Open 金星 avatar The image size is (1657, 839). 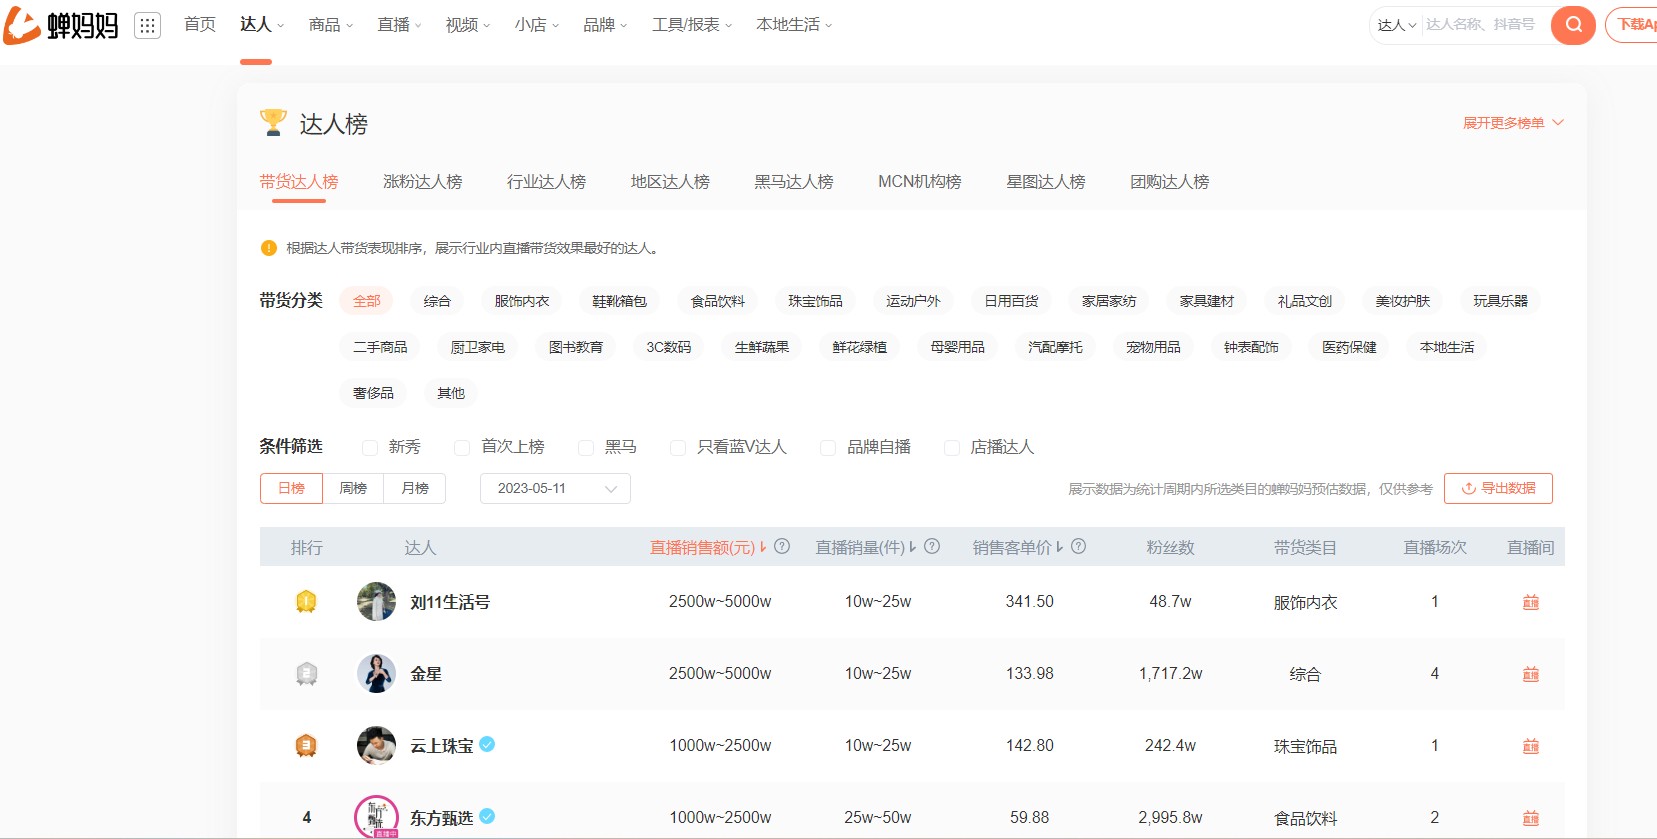(376, 674)
